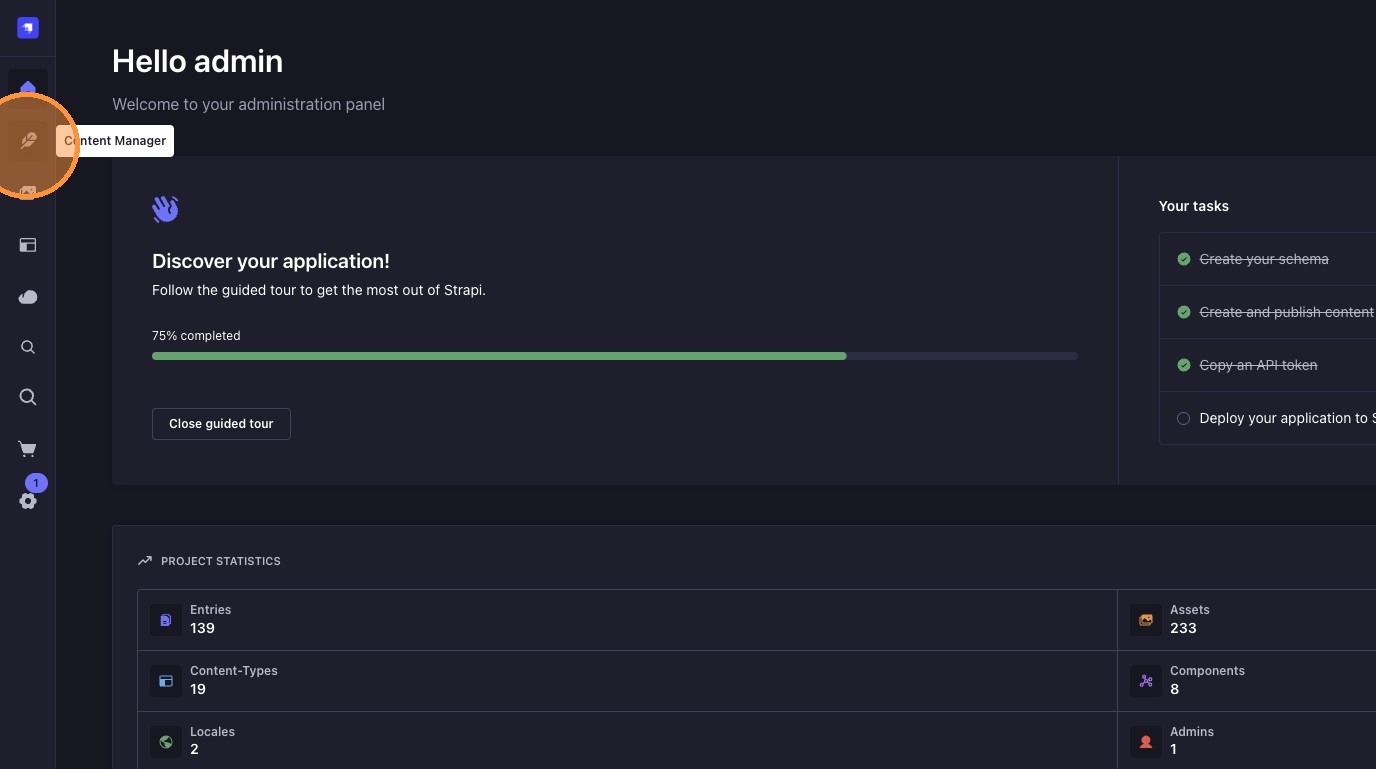Open the Locales statistic tile
This screenshot has width=1376, height=769.
point(627,741)
